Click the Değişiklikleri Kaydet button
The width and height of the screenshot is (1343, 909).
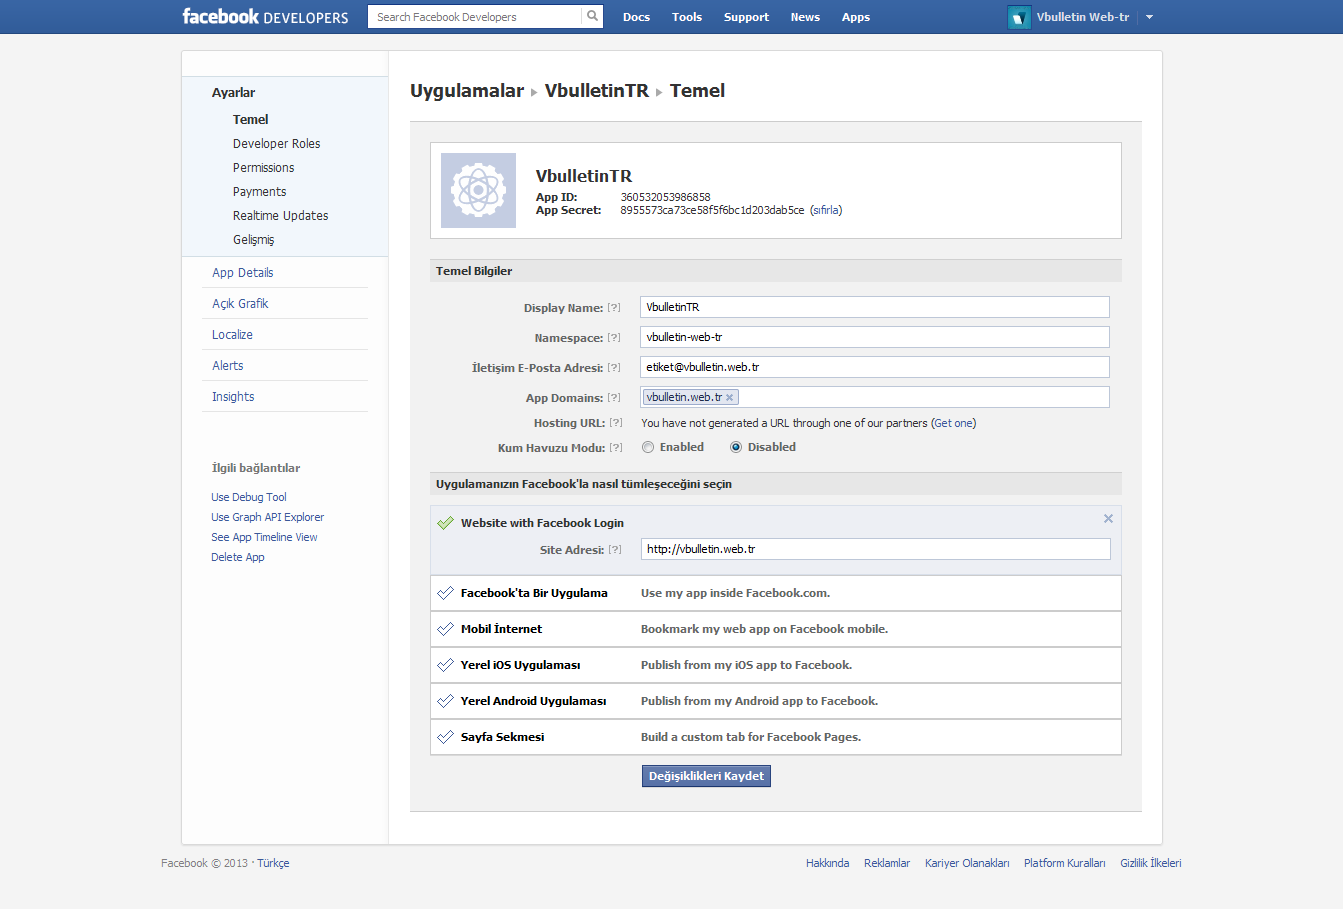[706, 776]
